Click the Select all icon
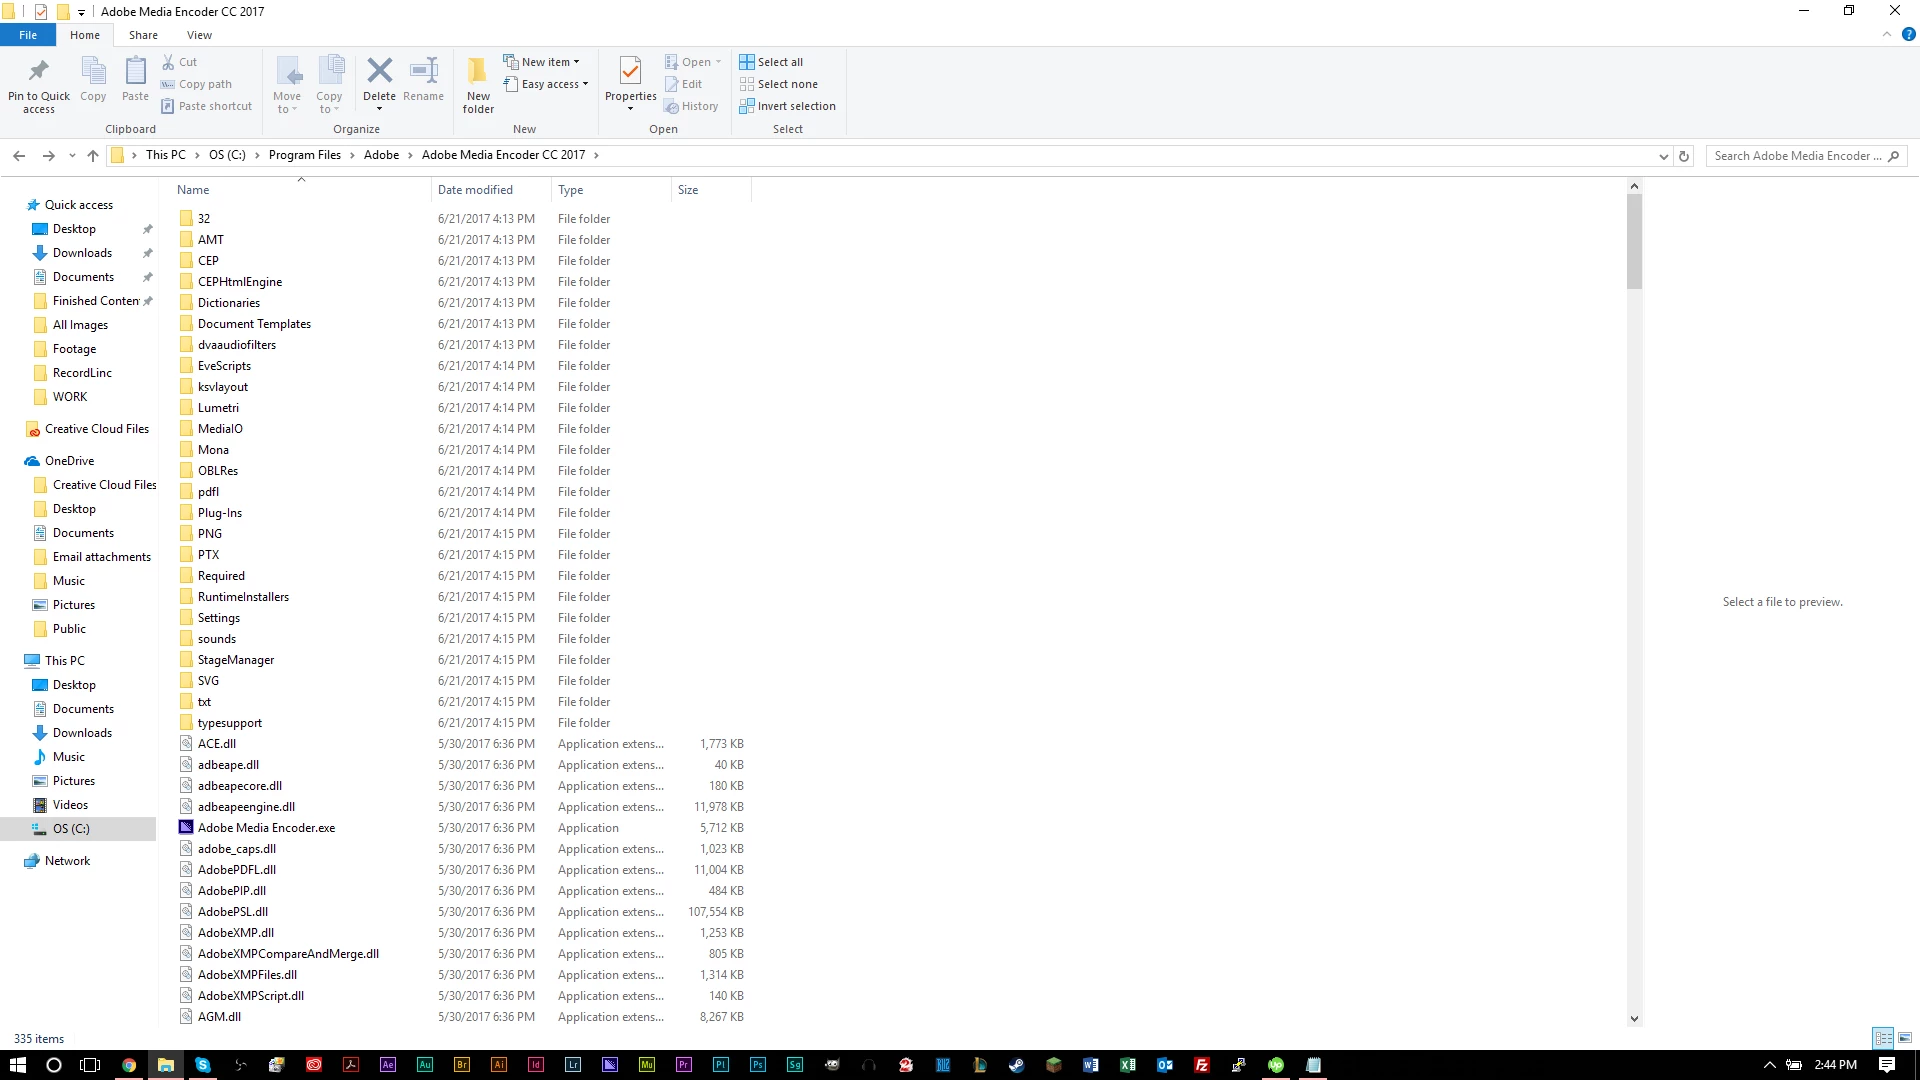 tap(747, 62)
